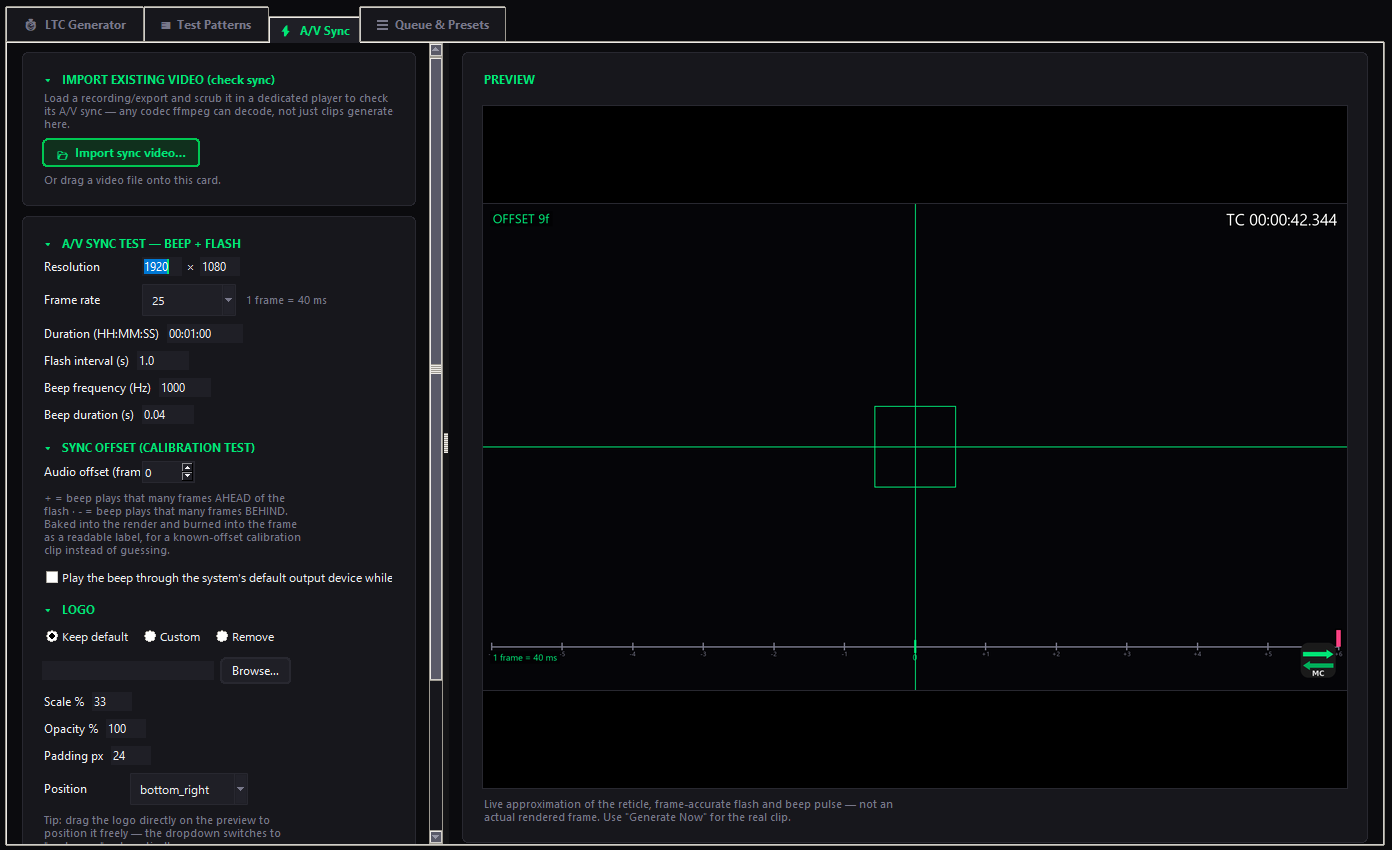This screenshot has height=850, width=1392.
Task: Click the center reticle square in preview
Action: point(915,447)
